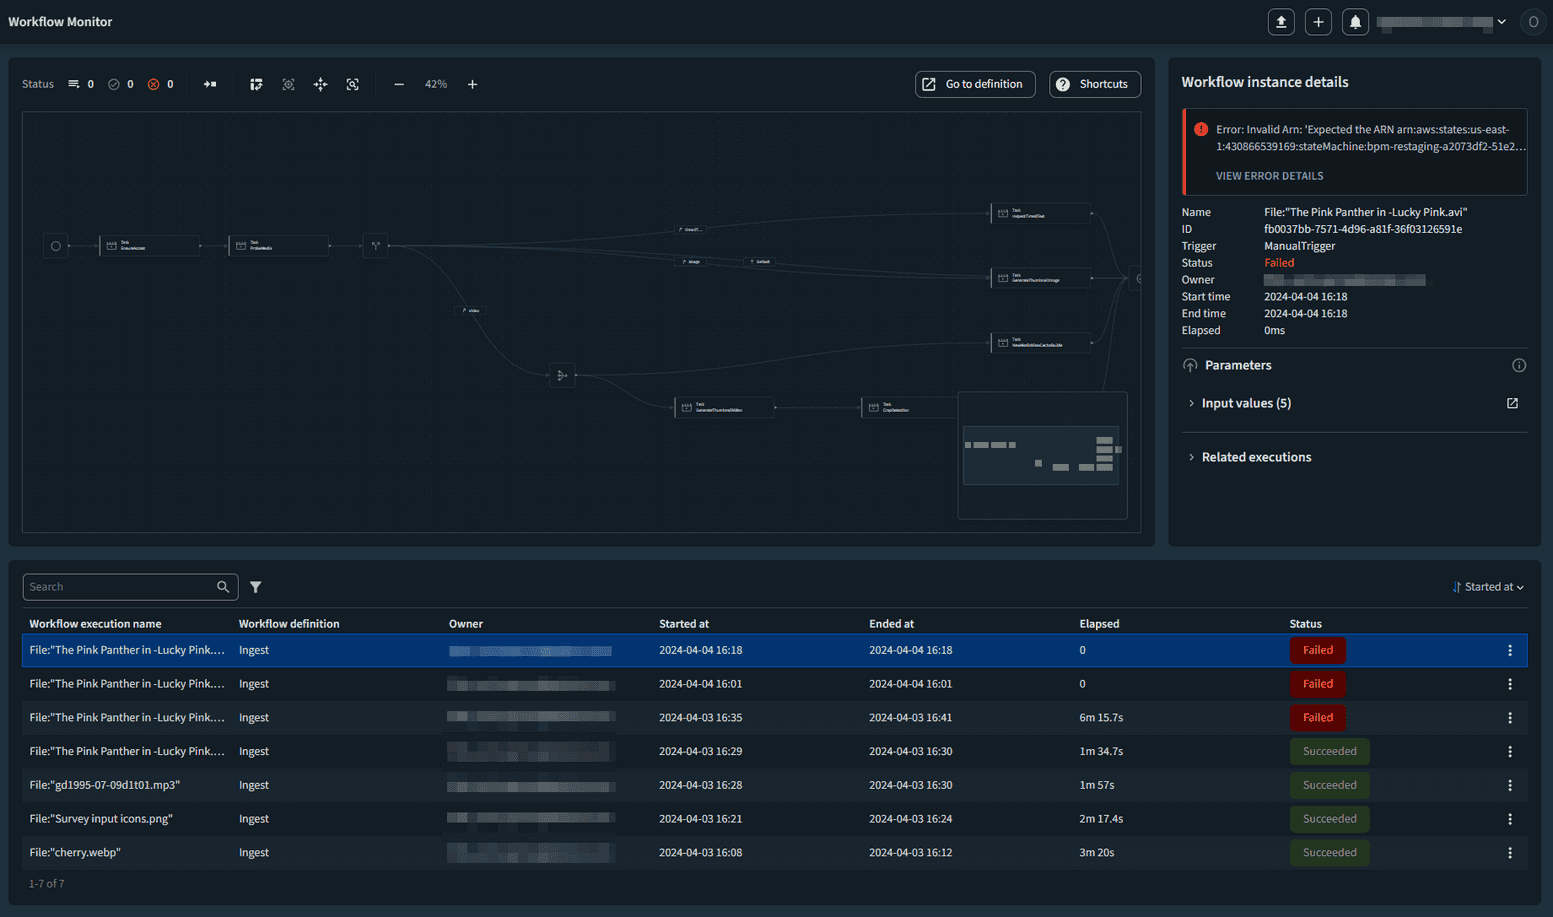This screenshot has height=917, width=1553.
Task: Open row menu for gd1995-07-09d1t01.mp3
Action: (1510, 785)
